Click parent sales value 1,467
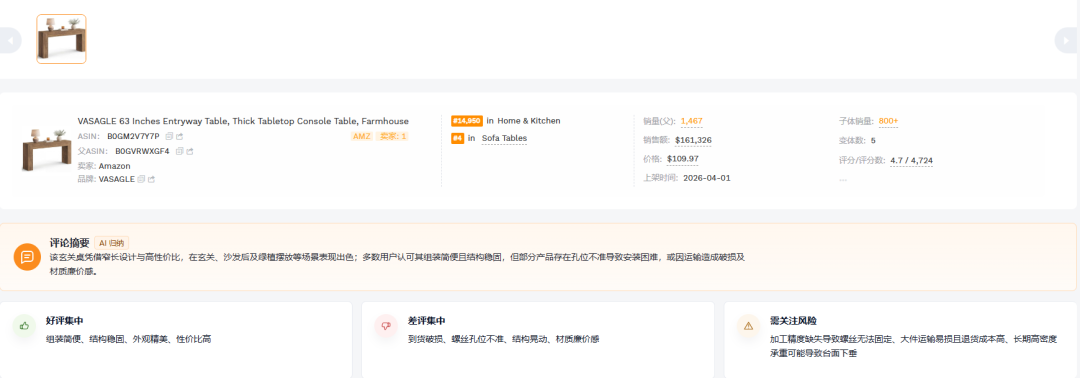This screenshot has height=378, width=1080. (x=692, y=121)
